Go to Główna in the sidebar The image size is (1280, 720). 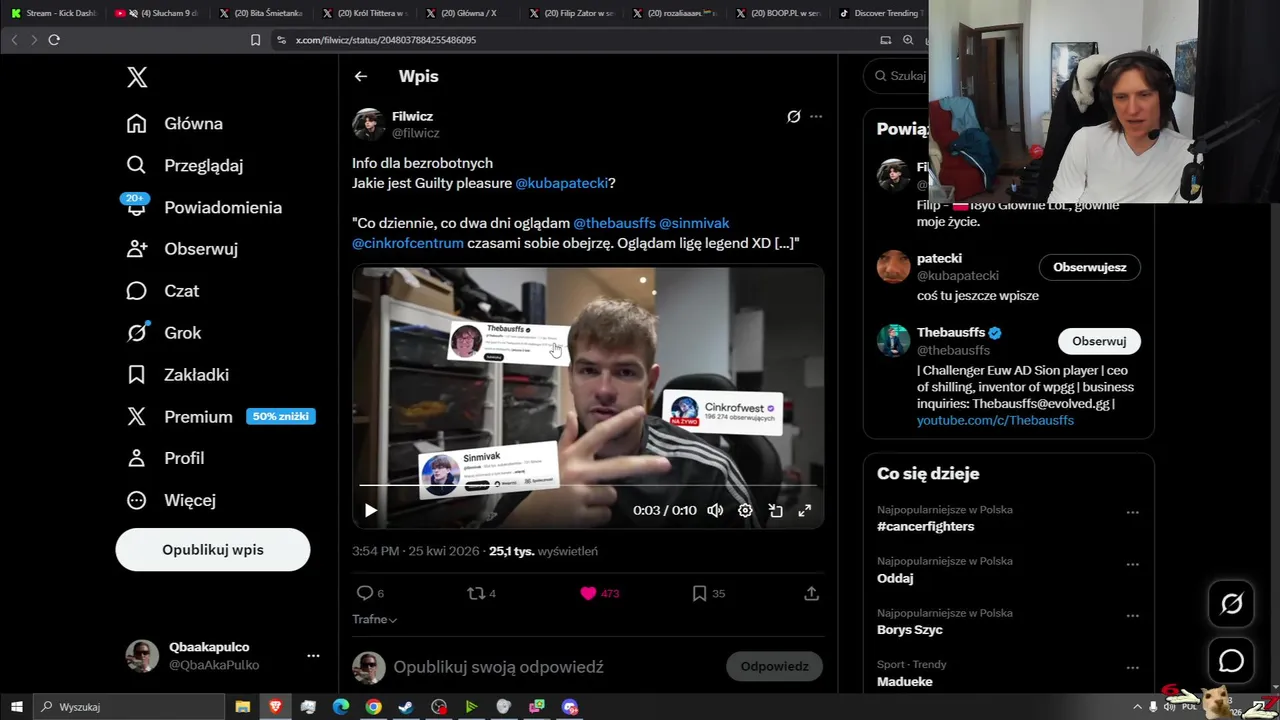pyautogui.click(x=175, y=124)
